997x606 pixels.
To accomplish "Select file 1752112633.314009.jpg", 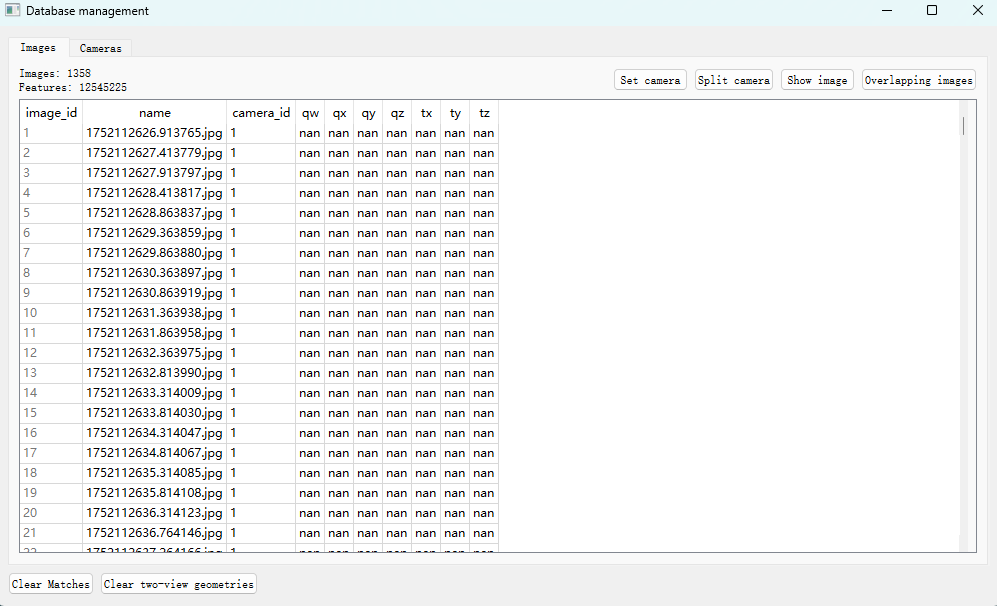I will 155,393.
